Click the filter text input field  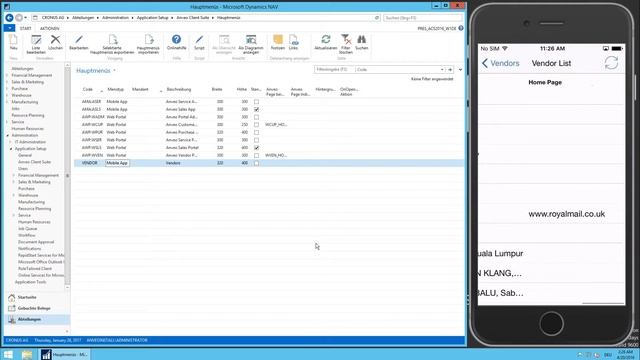(334, 69)
